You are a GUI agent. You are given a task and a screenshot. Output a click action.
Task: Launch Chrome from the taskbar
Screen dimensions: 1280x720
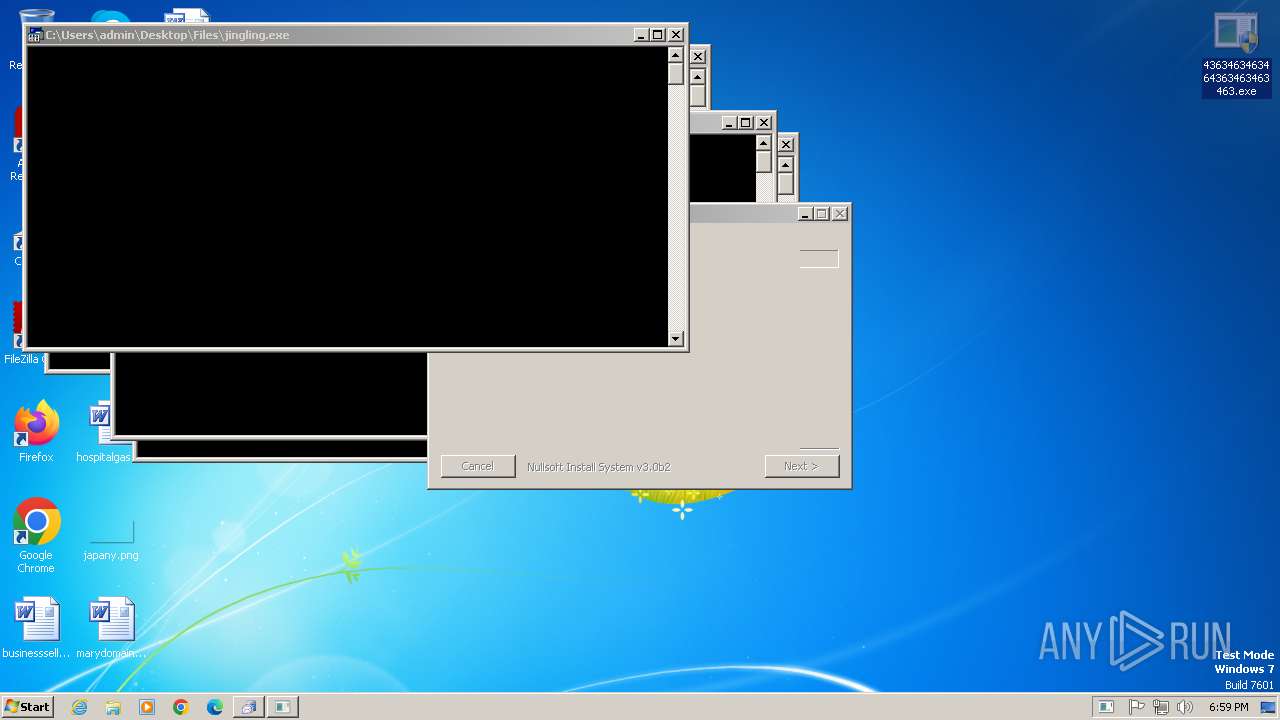(181, 707)
